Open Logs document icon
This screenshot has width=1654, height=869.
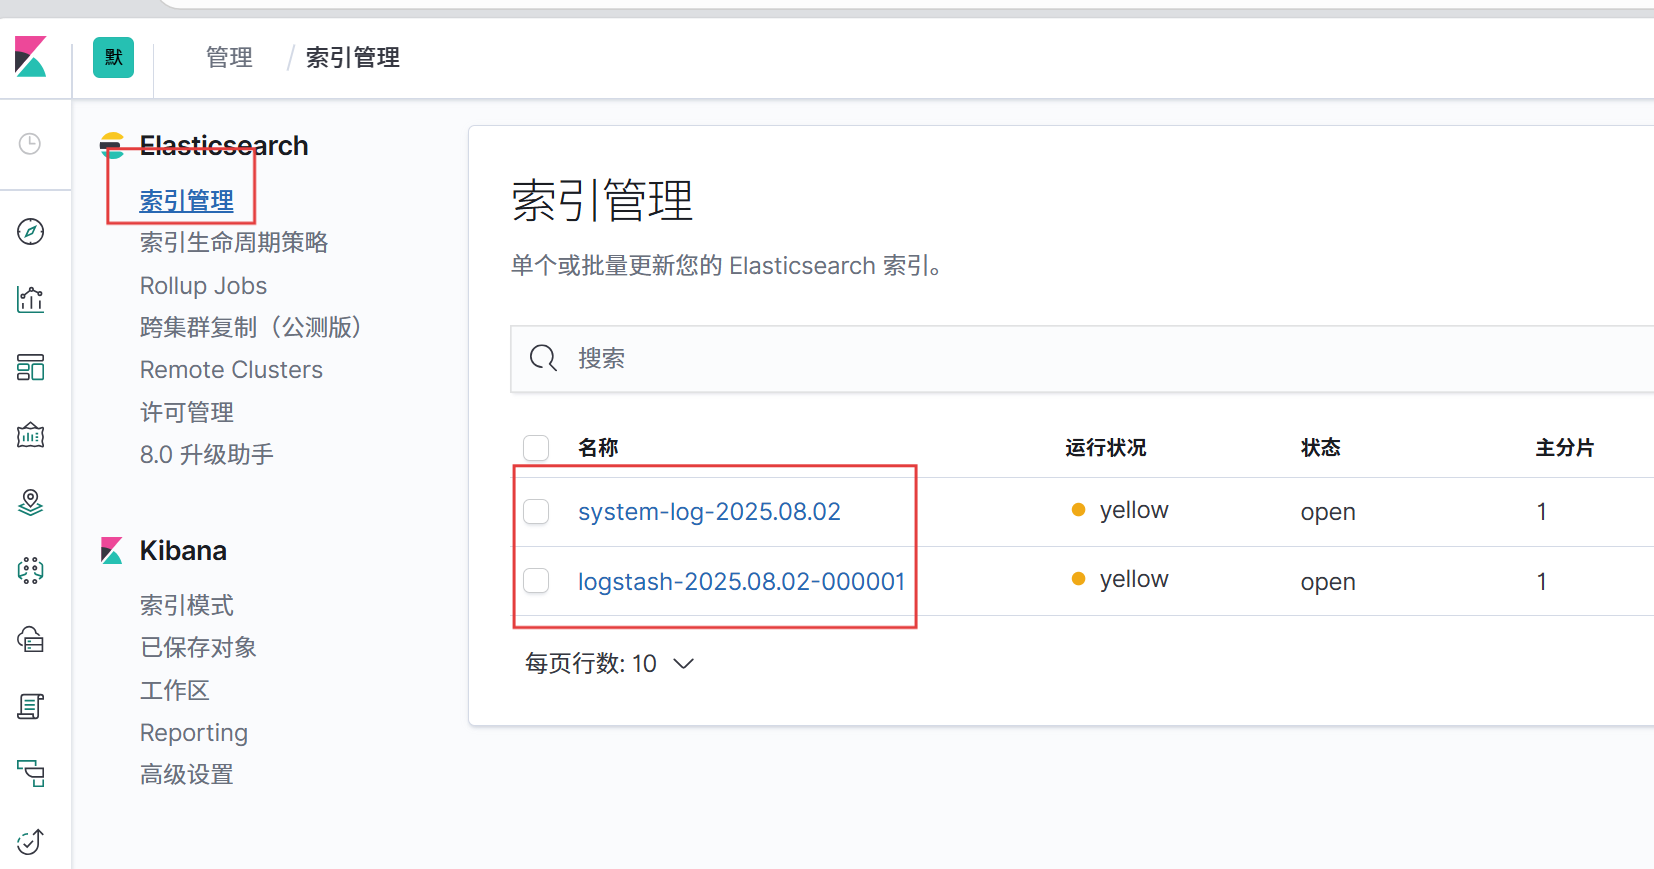(31, 706)
